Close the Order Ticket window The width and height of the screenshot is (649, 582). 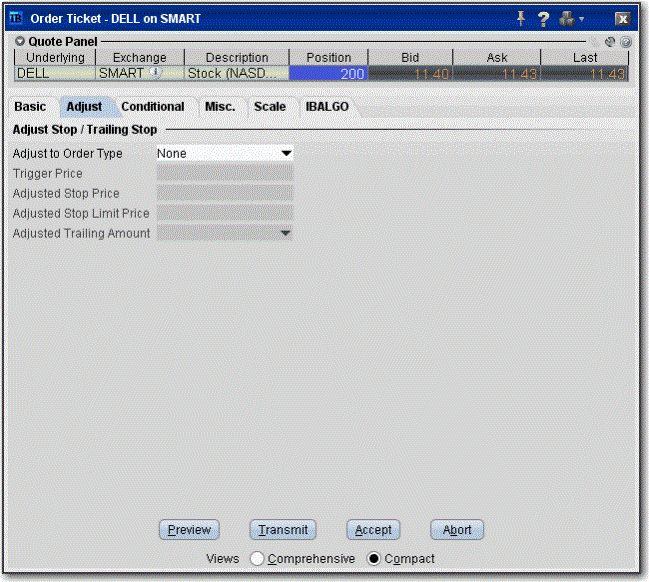[622, 18]
